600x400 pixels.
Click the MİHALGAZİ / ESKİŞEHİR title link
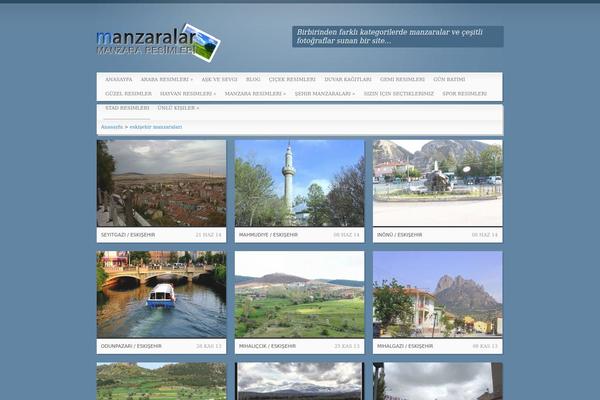tap(405, 346)
